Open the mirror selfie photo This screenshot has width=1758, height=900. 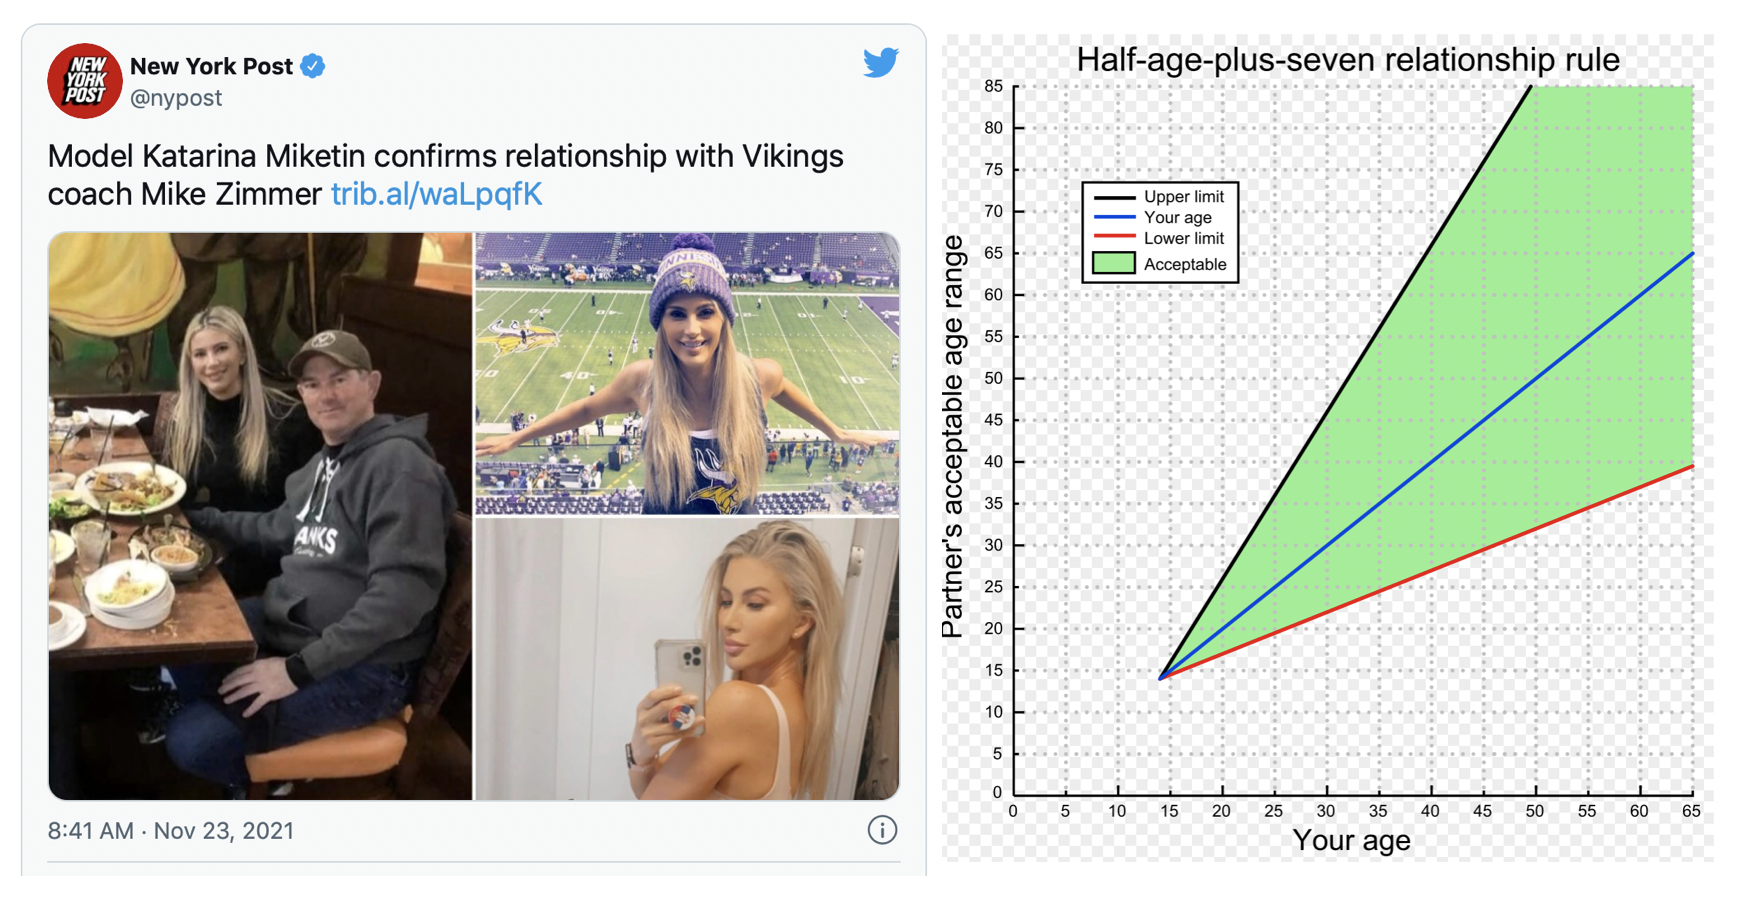coord(687,659)
